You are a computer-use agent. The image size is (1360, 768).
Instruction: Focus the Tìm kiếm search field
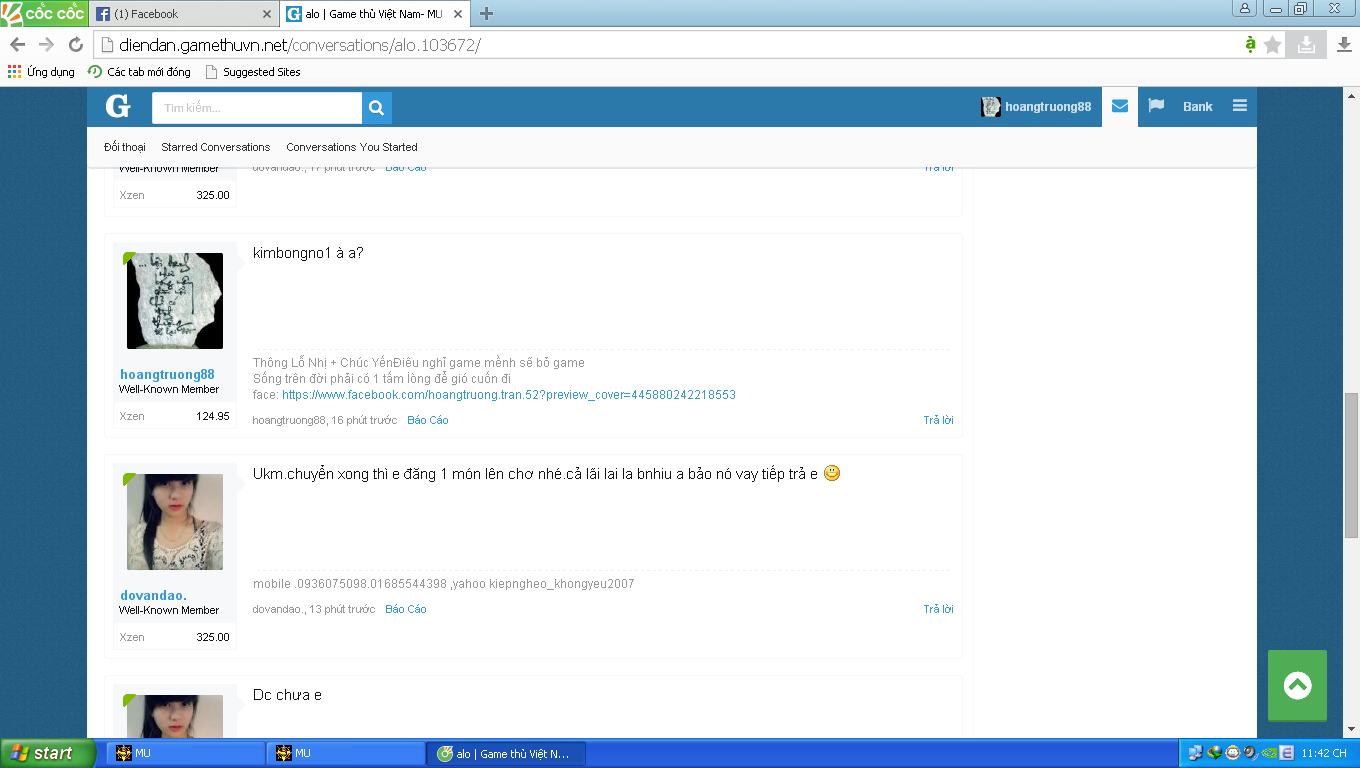pos(257,108)
